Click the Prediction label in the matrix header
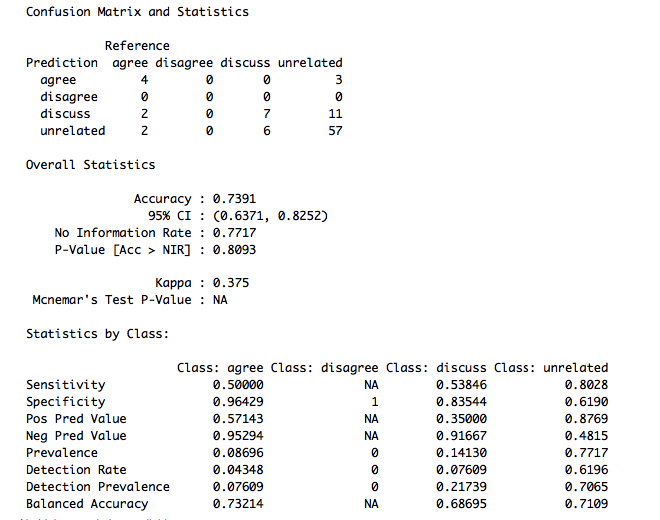Viewport: 660px width, 520px height. [x=62, y=63]
